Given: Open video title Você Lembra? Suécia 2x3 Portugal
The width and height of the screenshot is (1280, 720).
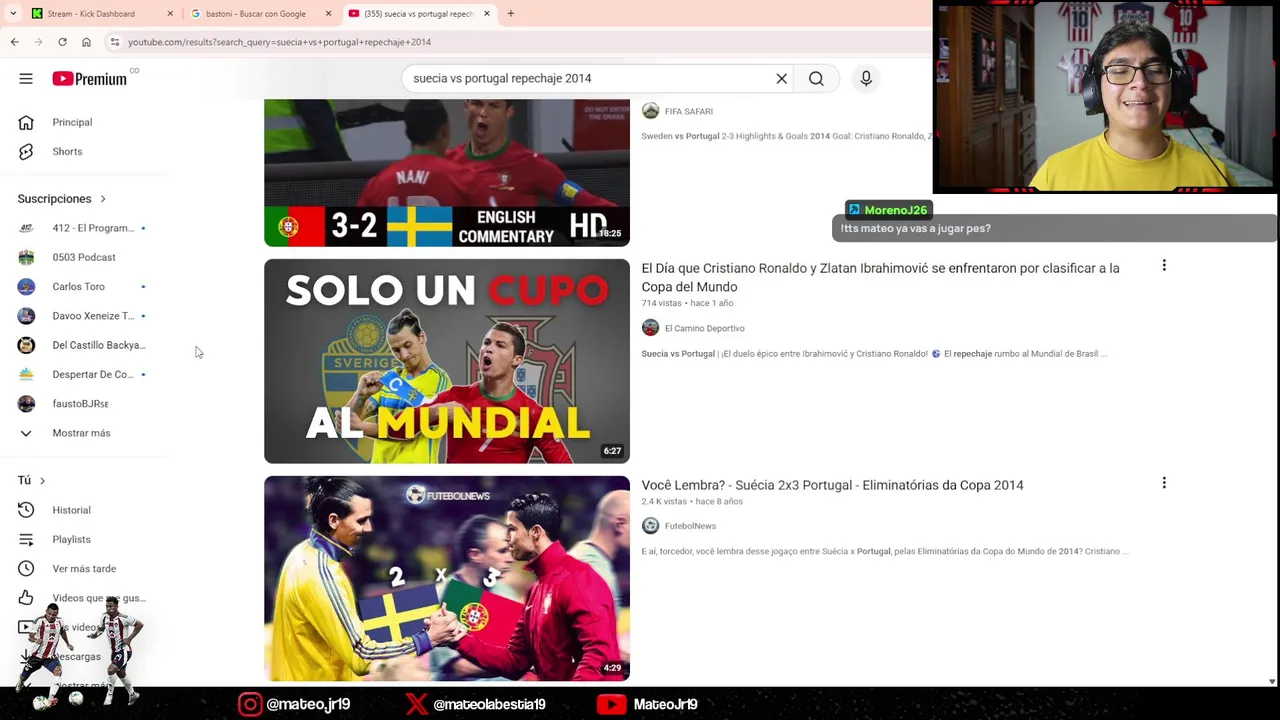Looking at the screenshot, I should (x=832, y=485).
